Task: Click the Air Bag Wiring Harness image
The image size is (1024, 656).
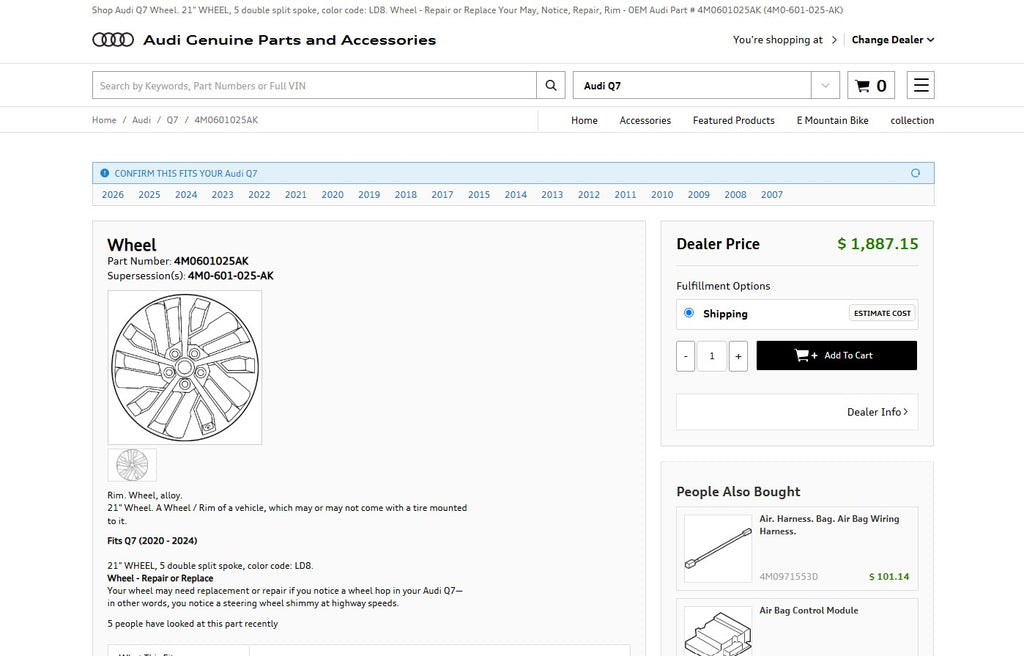Action: (718, 549)
